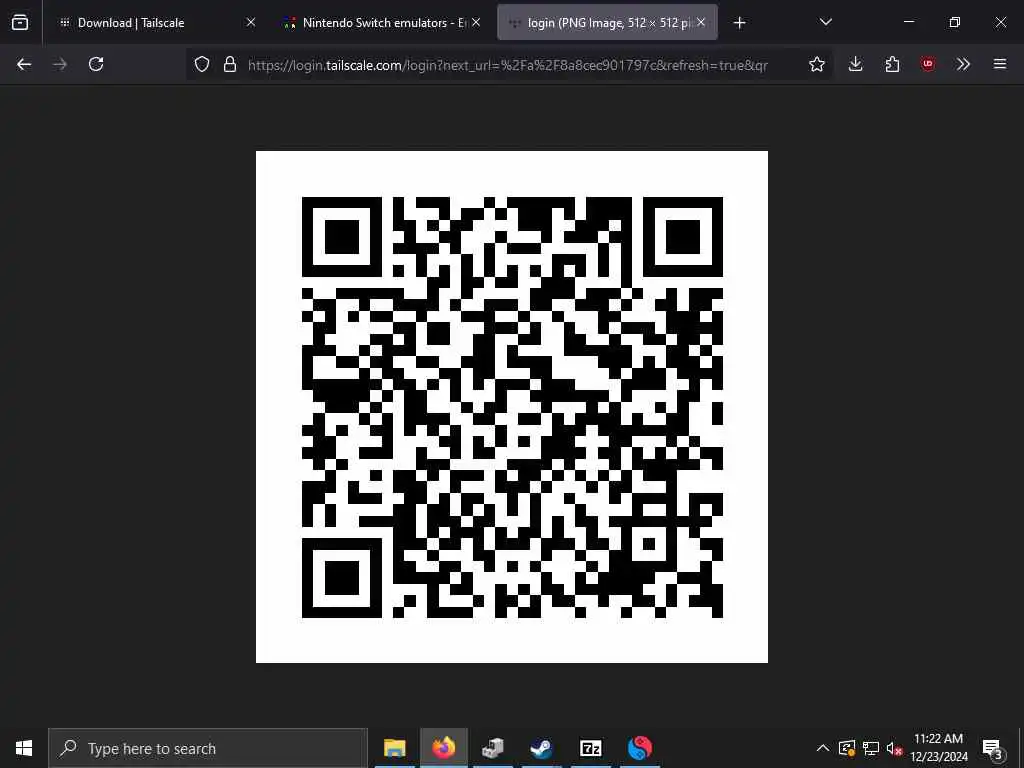1024x768 pixels.
Task: Open the Firefox application hamburger menu
Action: pos(1000,64)
